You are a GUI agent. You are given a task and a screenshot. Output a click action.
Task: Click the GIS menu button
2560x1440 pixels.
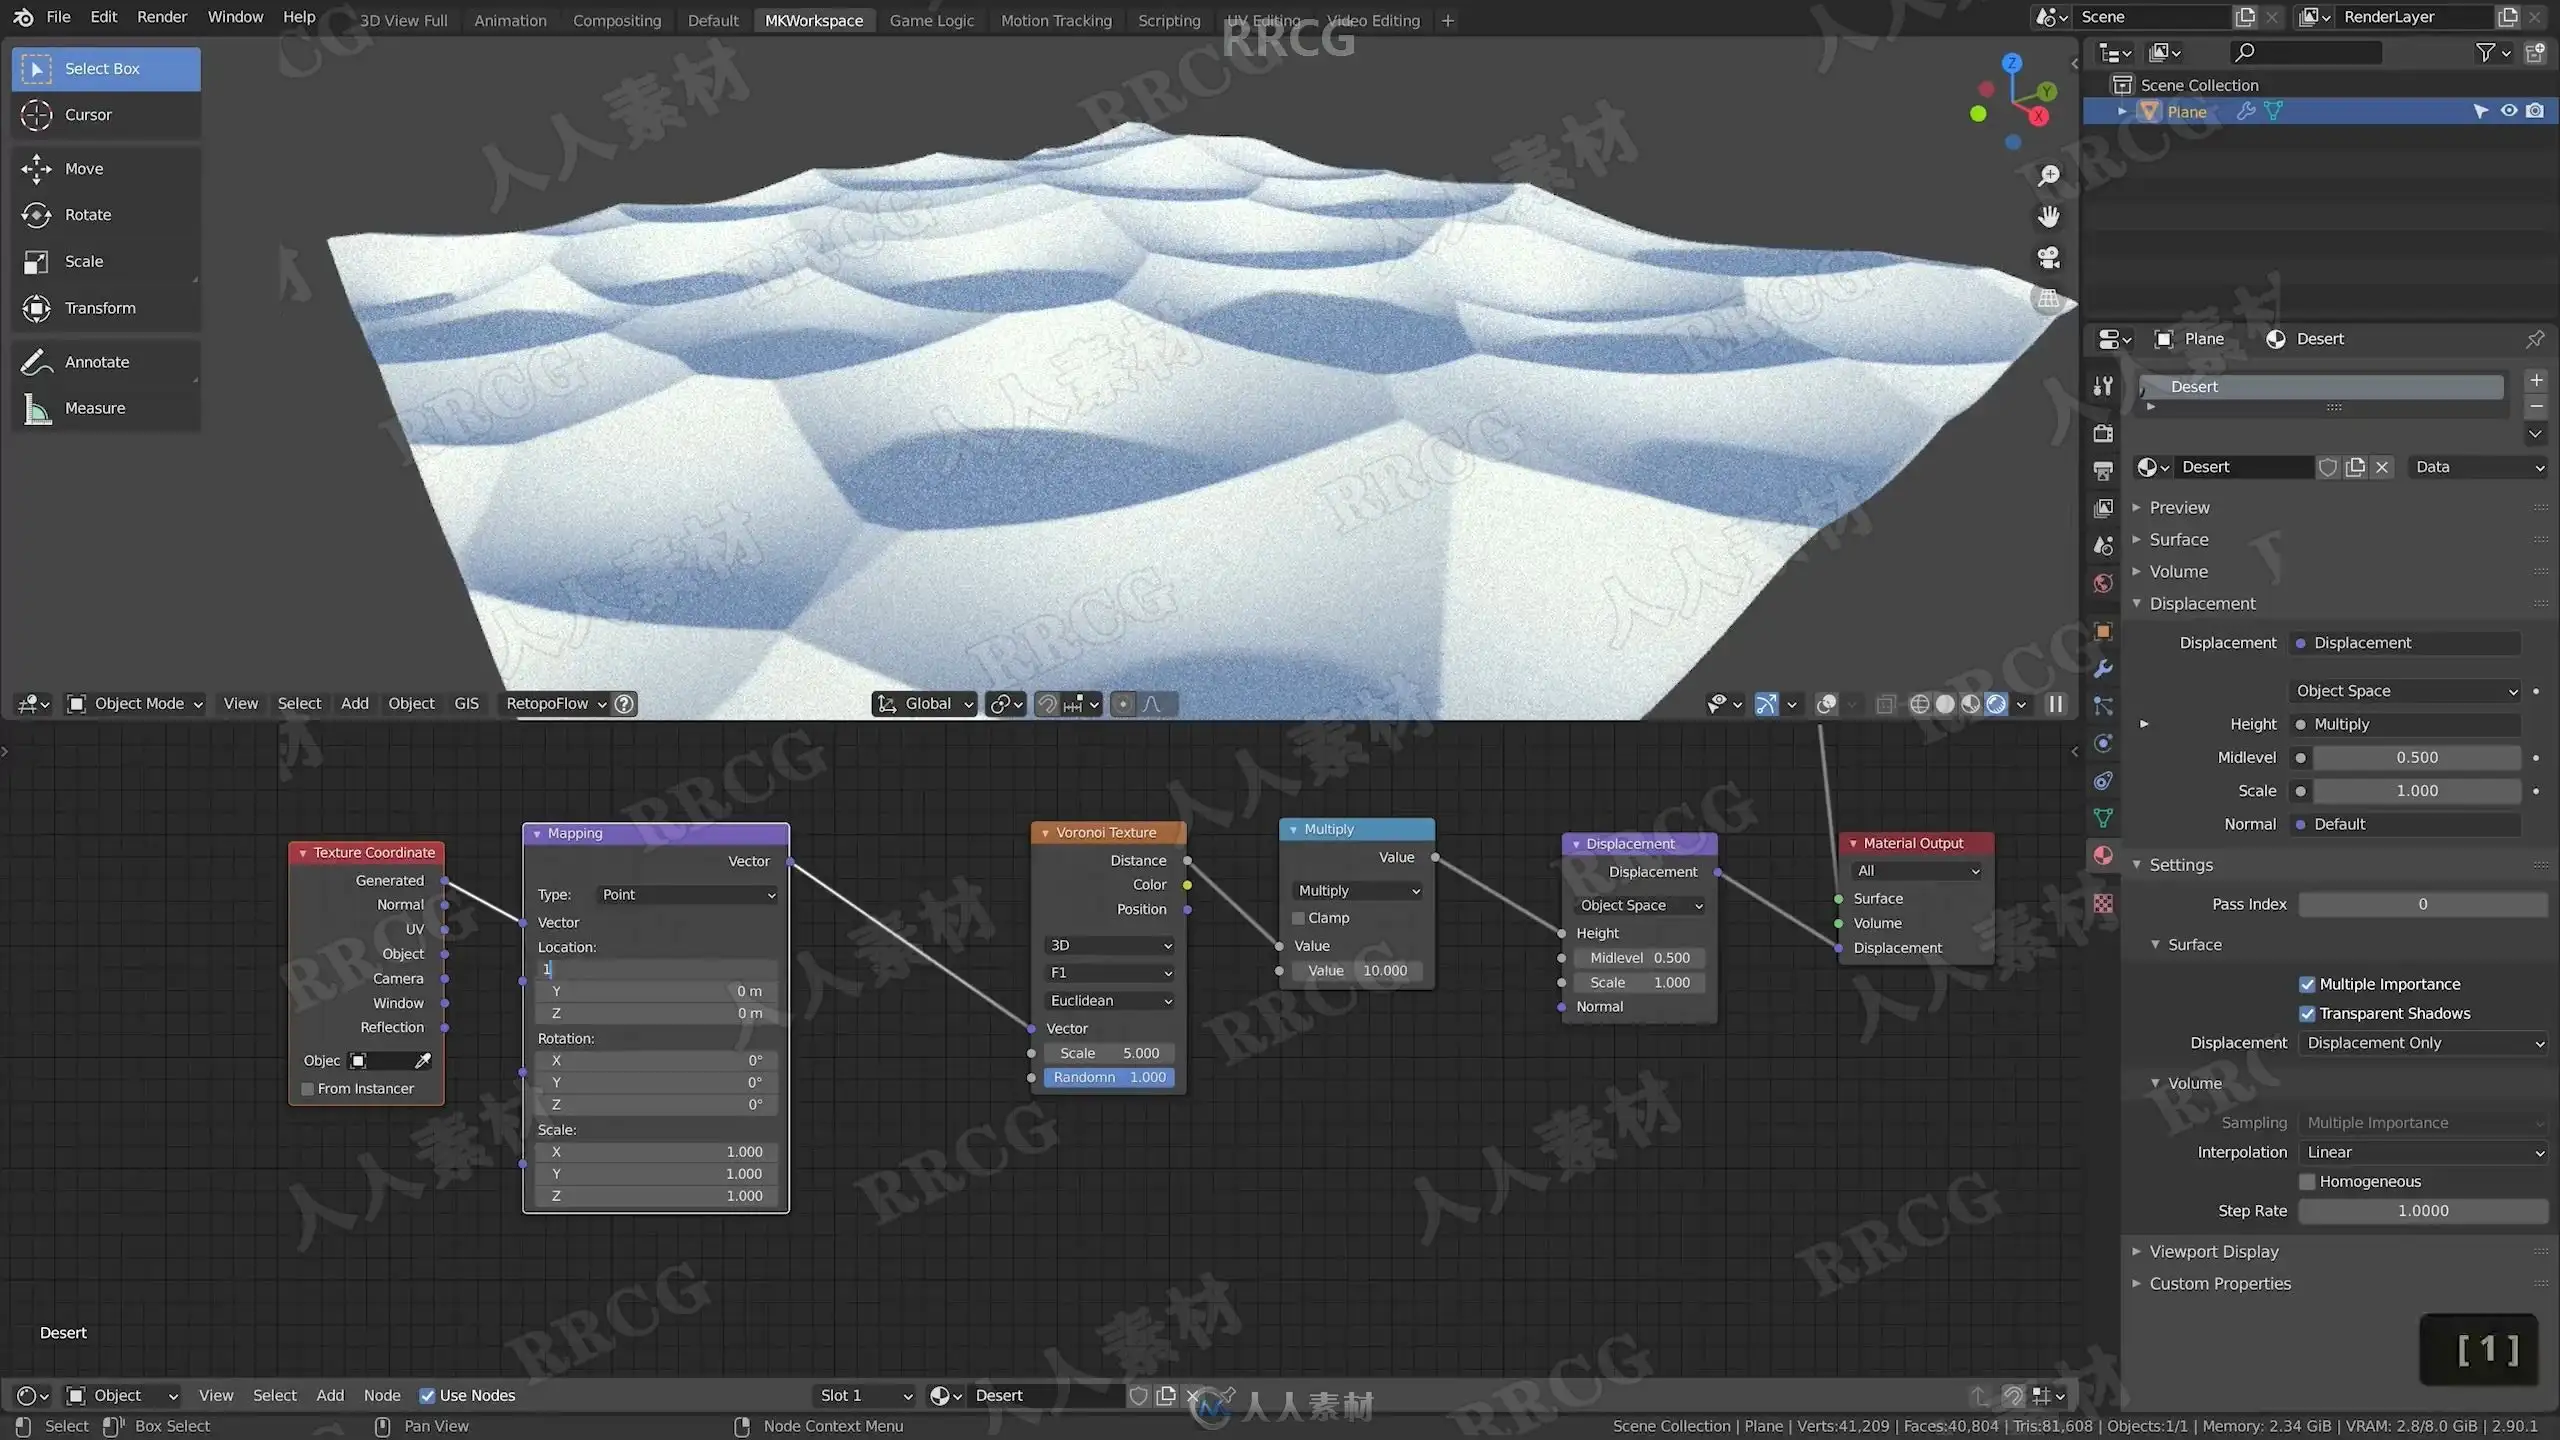(466, 703)
